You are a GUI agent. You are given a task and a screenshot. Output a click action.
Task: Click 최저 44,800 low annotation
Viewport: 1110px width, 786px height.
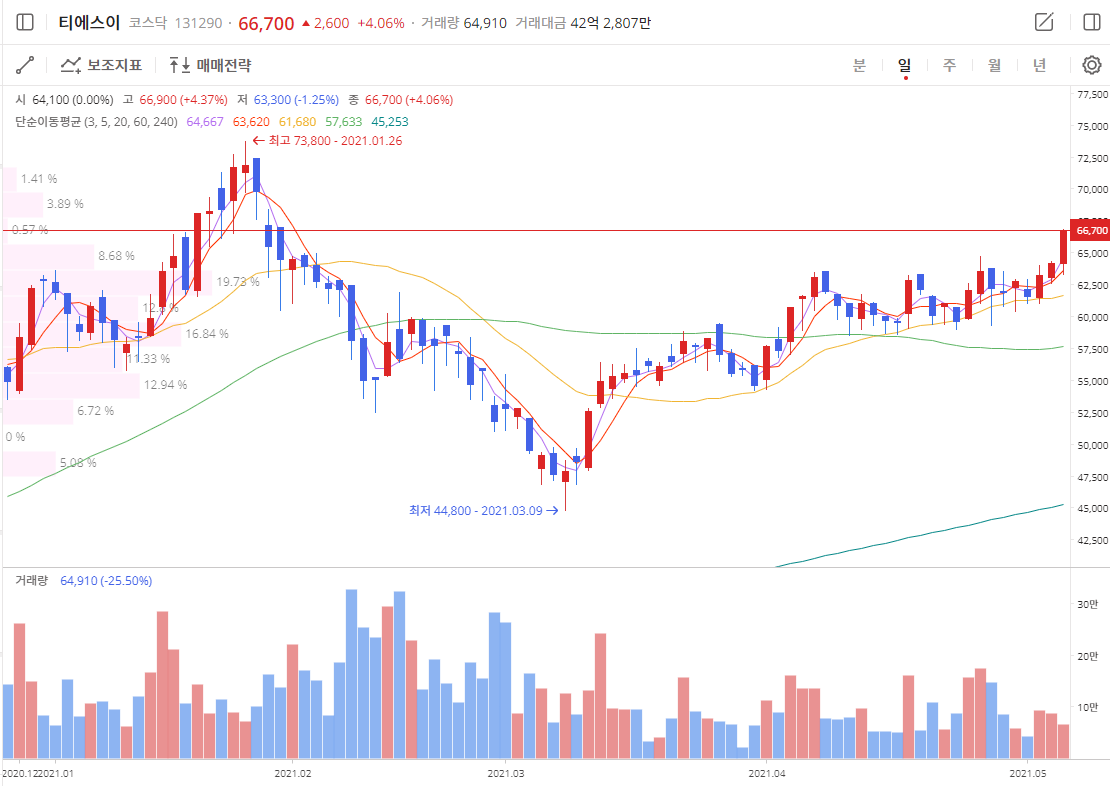[x=484, y=511]
